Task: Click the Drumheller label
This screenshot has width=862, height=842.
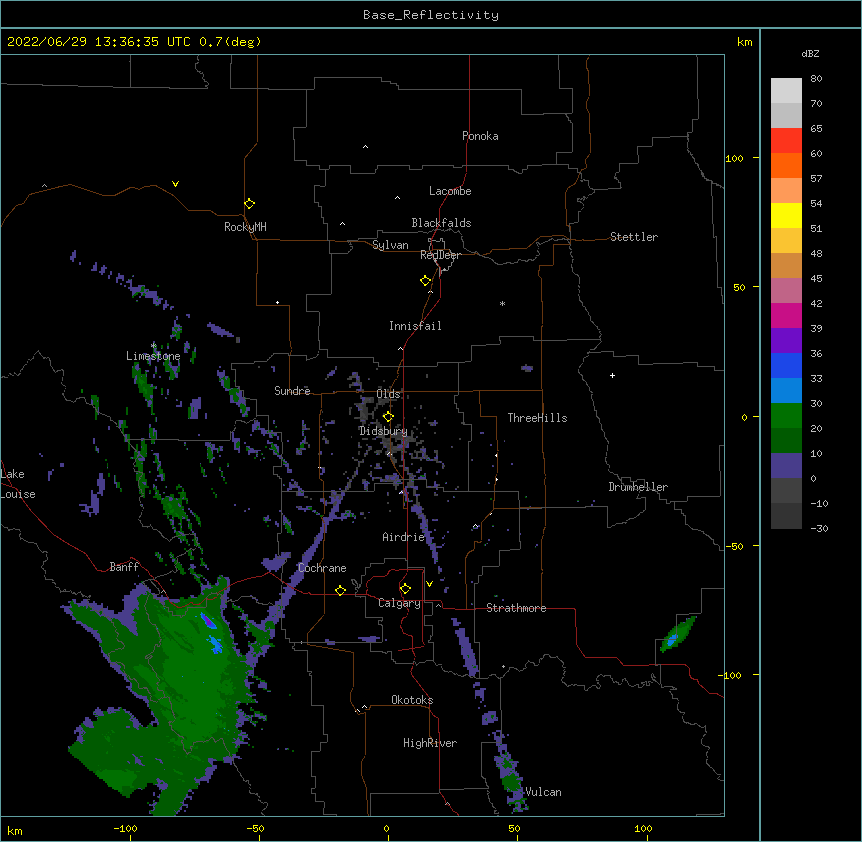Action: (x=638, y=487)
